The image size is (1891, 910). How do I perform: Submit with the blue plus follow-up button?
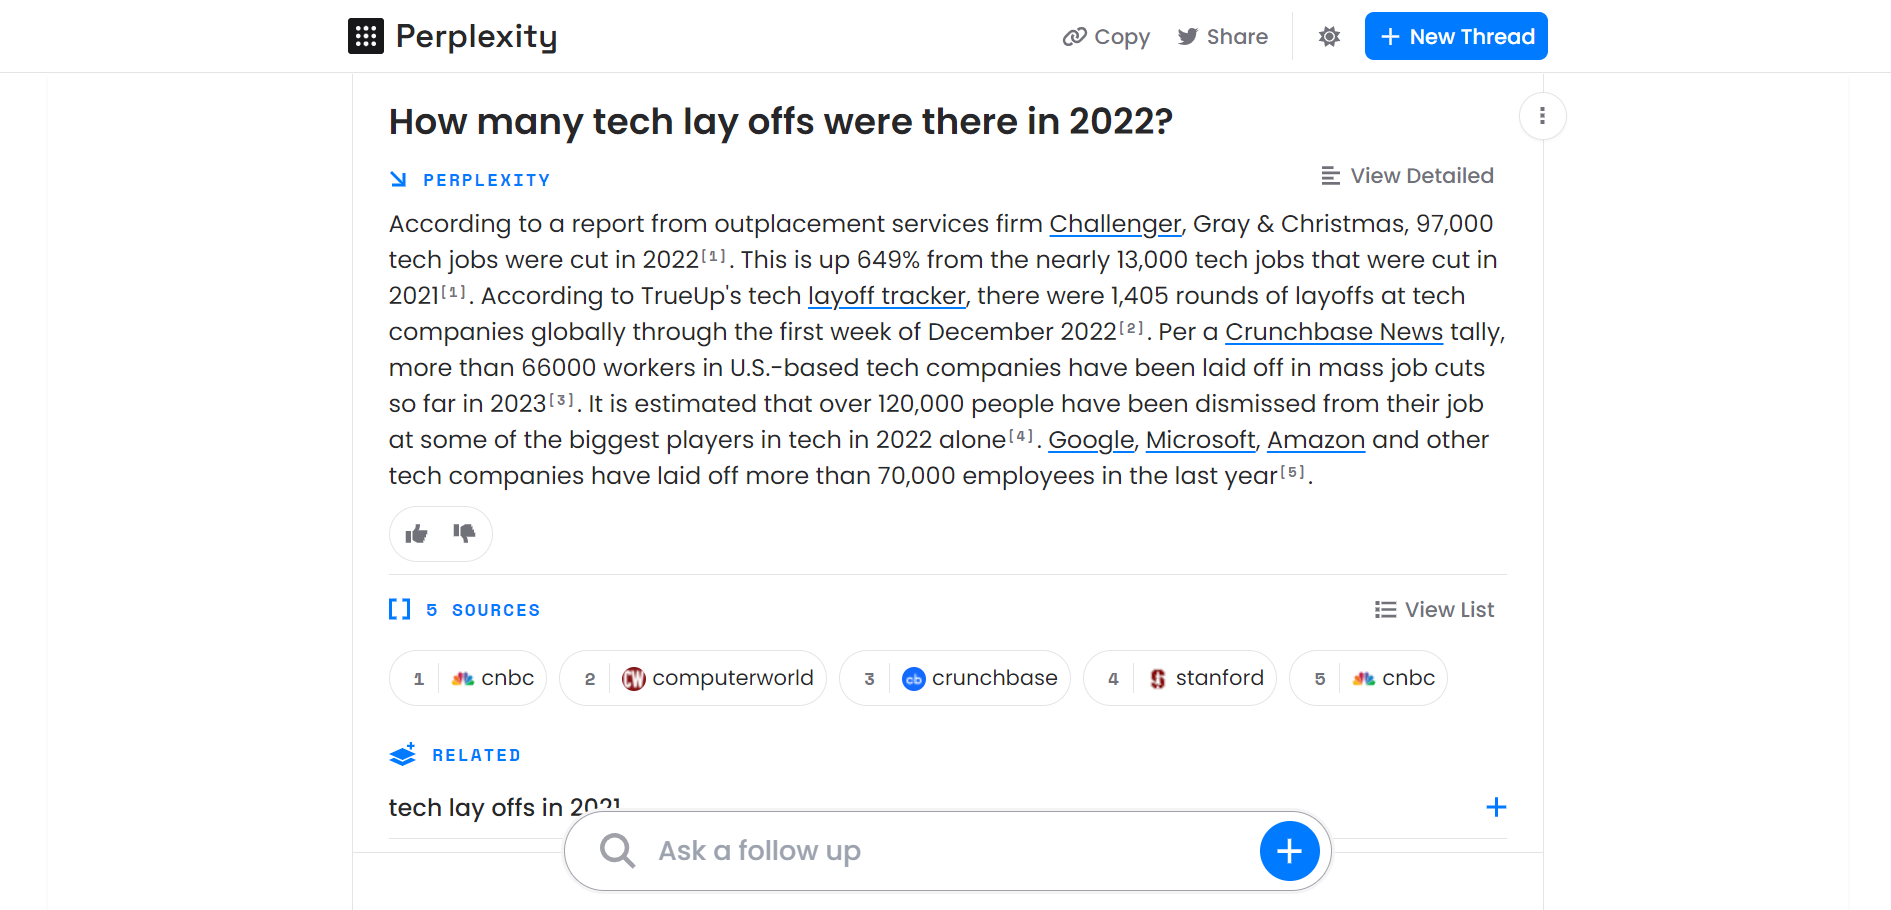(x=1289, y=851)
